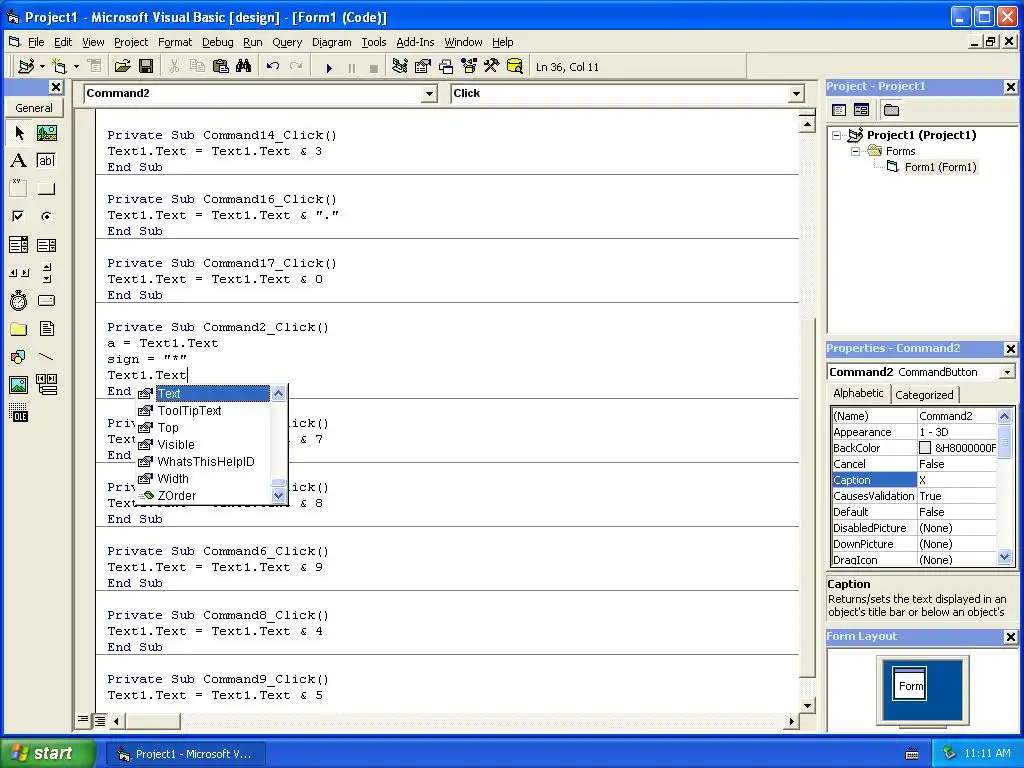The height and width of the screenshot is (768, 1024).
Task: Click View Object in the Project panel
Action: click(861, 110)
